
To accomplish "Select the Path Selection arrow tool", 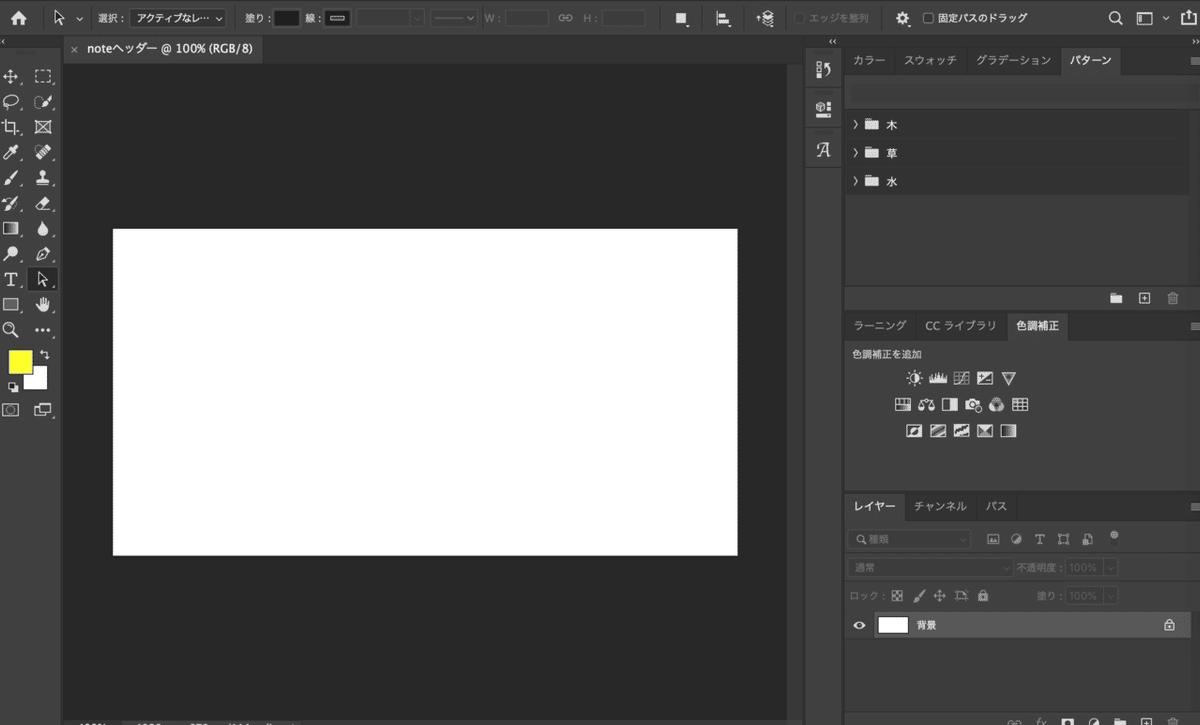I will point(43,279).
